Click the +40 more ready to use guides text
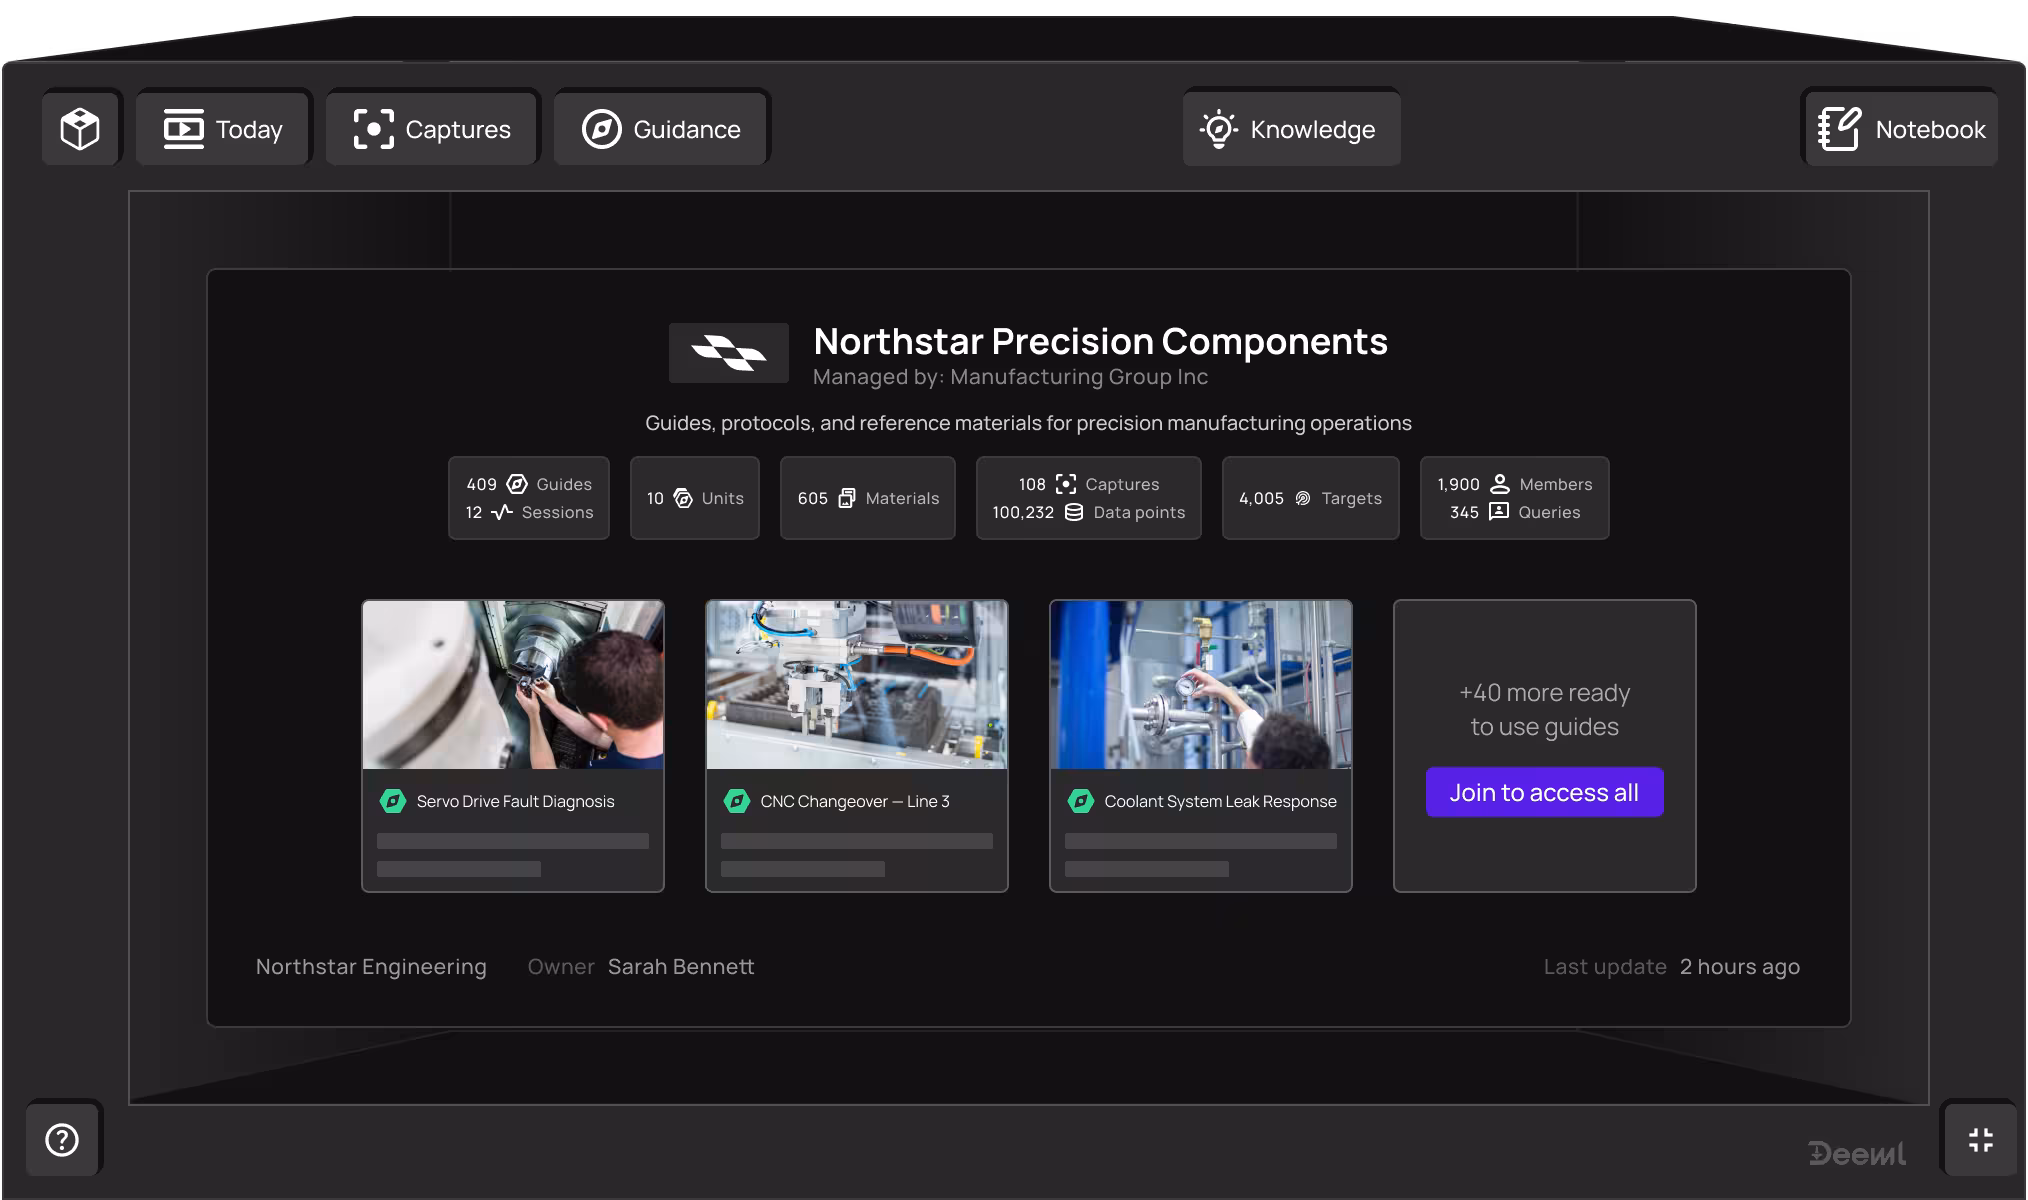This screenshot has height=1200, width=2028. coord(1544,710)
